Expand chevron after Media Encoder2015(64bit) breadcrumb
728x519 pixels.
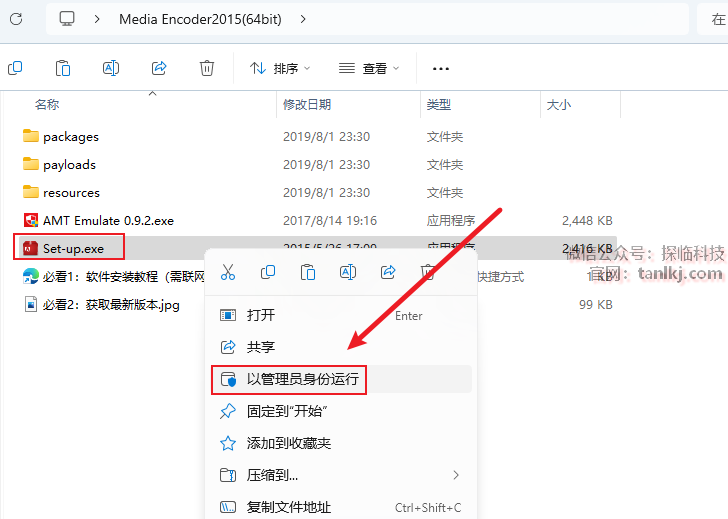point(303,19)
